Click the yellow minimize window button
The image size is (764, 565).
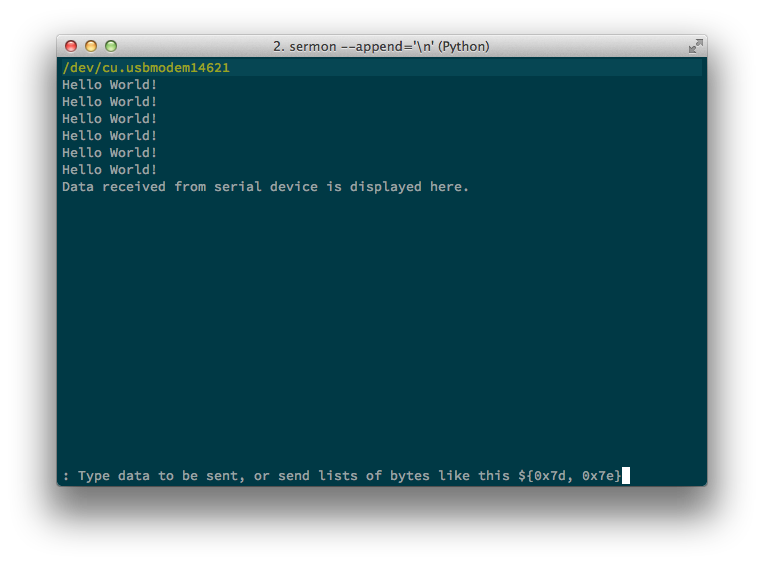click(x=91, y=46)
